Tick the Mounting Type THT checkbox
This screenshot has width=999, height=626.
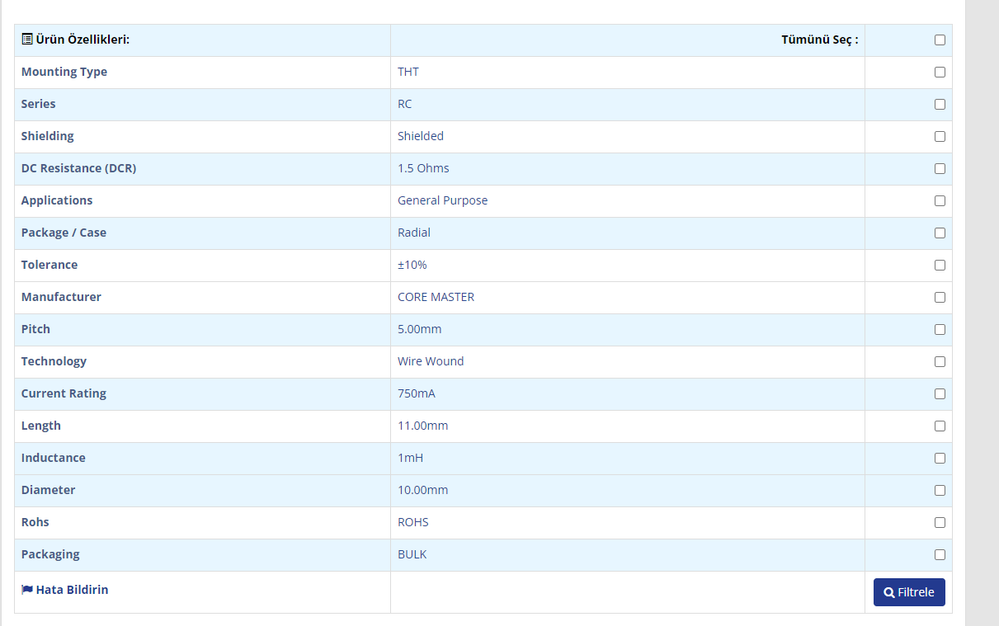tap(940, 72)
